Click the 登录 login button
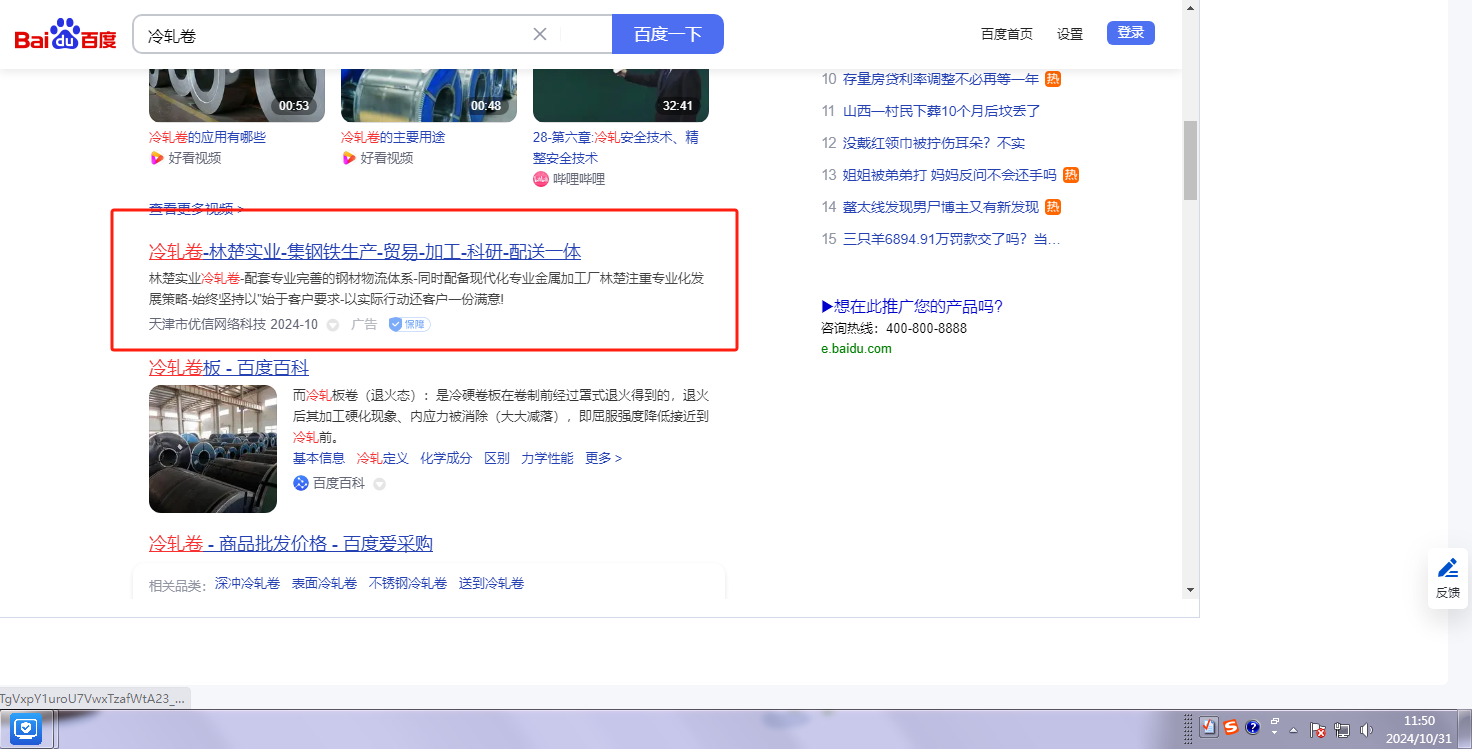The height and width of the screenshot is (749, 1472). 1131,33
